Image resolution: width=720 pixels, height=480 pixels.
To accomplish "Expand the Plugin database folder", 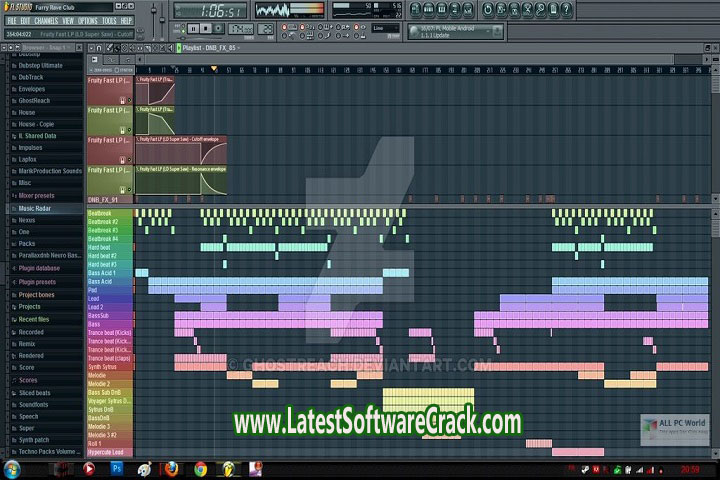I will click(39, 268).
